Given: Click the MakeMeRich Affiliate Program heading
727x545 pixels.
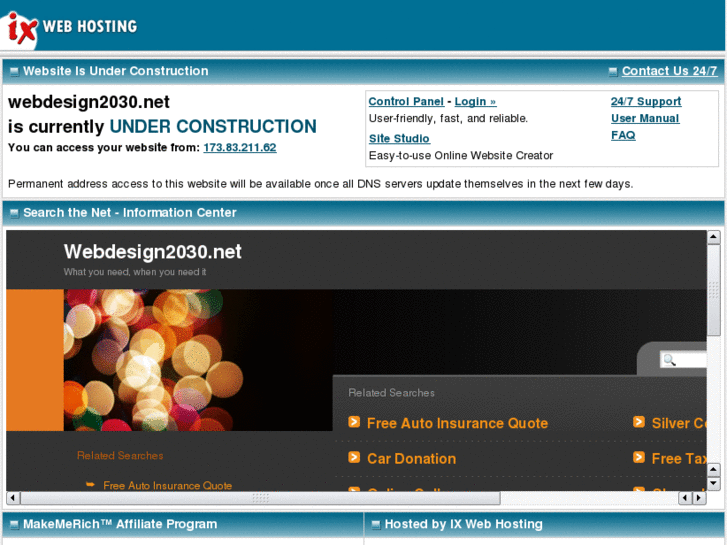Looking at the screenshot, I should point(120,524).
